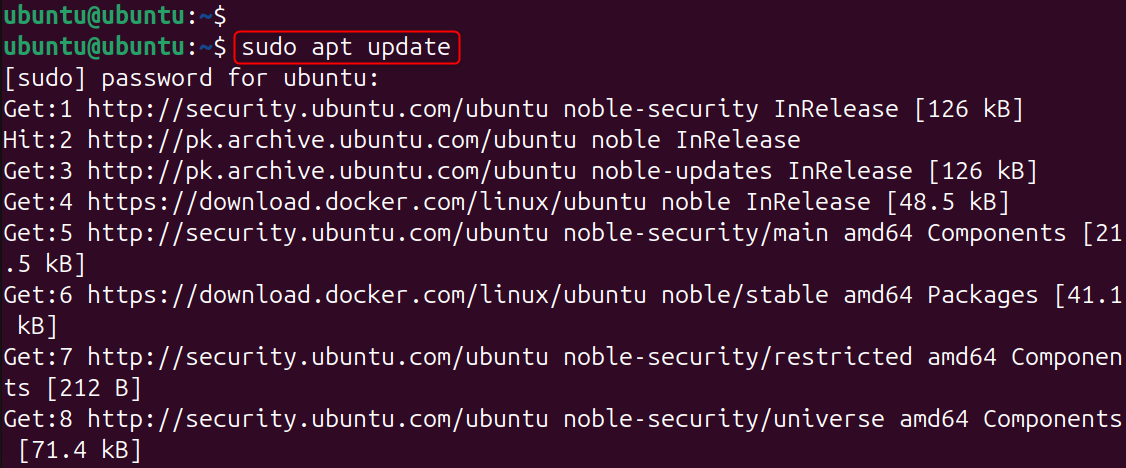Click the highlighted sudo apt update command
The image size is (1126, 468).
(x=347, y=47)
